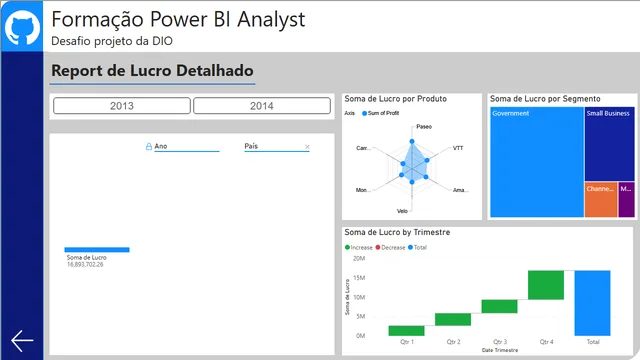The width and height of the screenshot is (640, 360).
Task: Click the Soma de Lucro por Produto title
Action: (396, 99)
